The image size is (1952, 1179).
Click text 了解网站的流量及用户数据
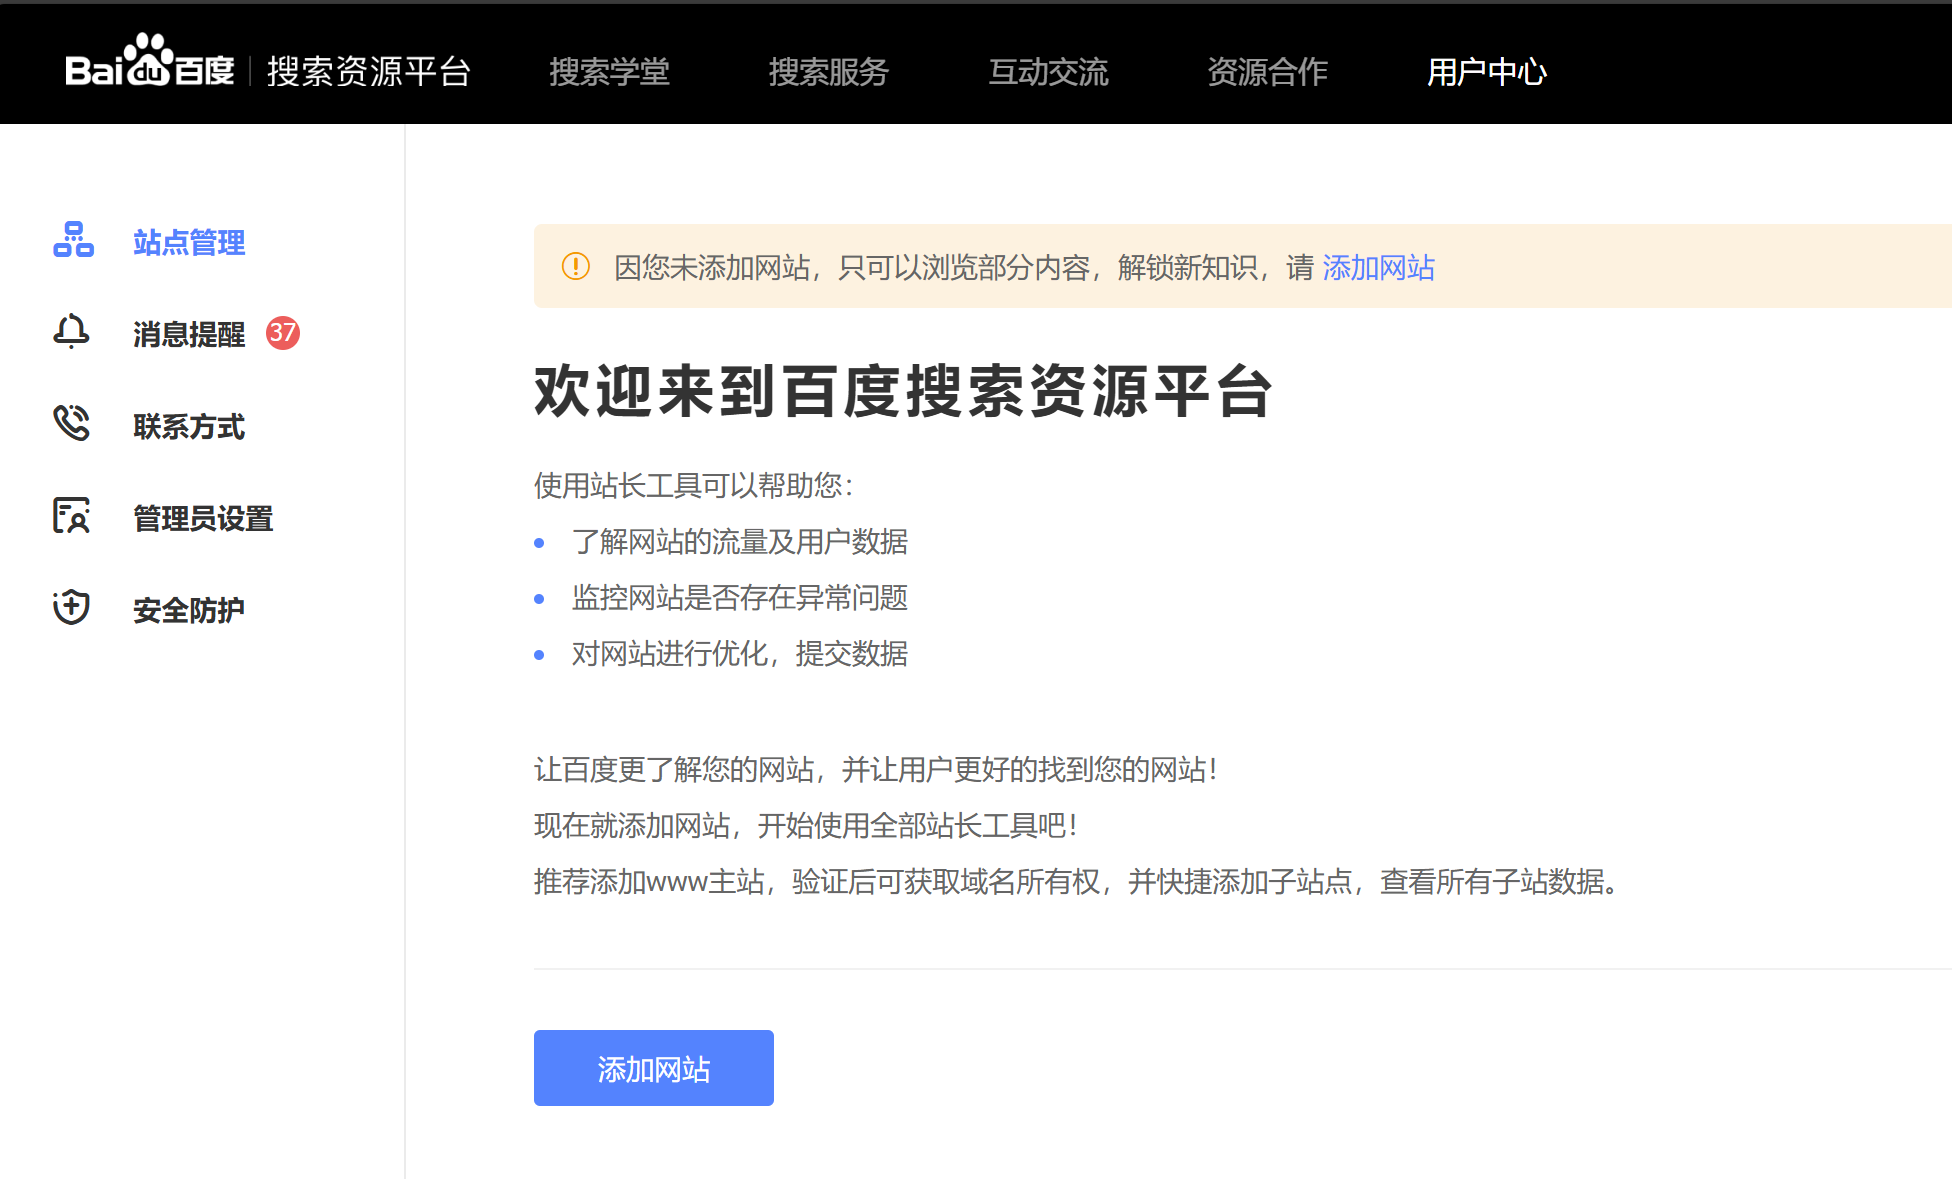tap(740, 542)
